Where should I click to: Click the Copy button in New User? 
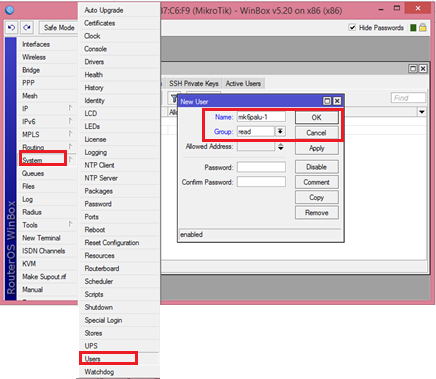(317, 198)
